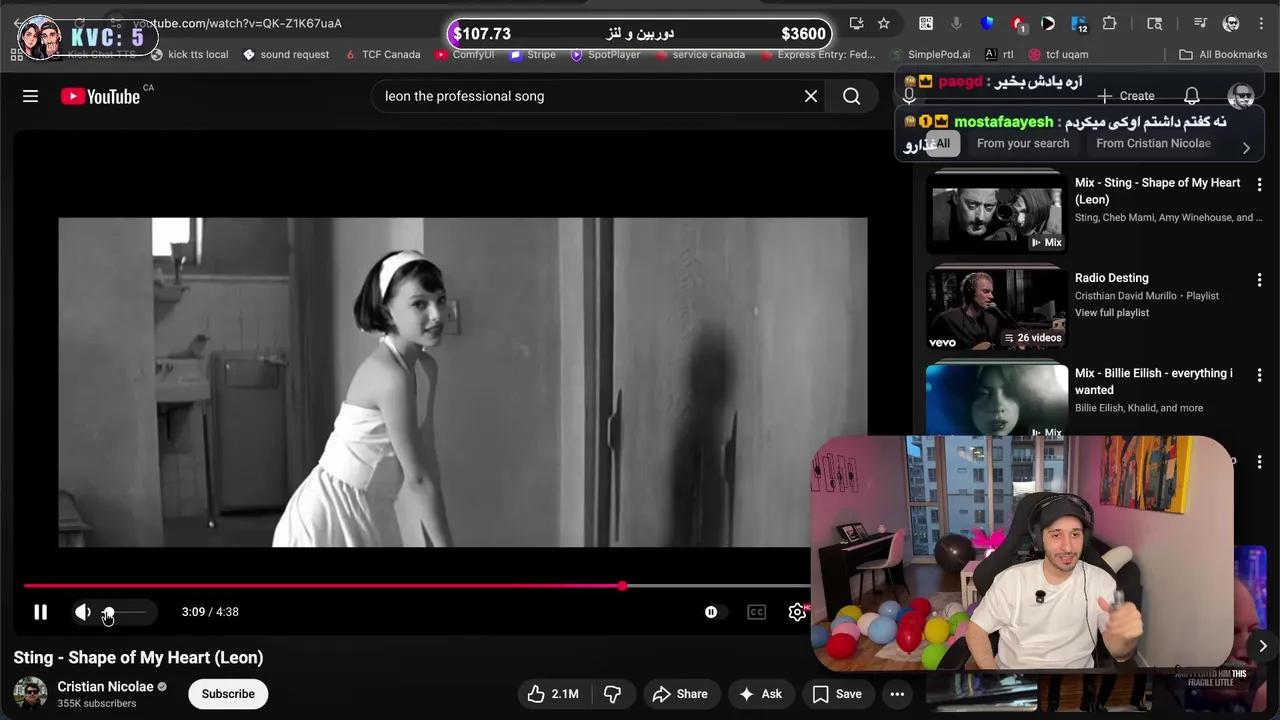Open options menu for Mix - Sting
The height and width of the screenshot is (720, 1280).
point(1259,184)
